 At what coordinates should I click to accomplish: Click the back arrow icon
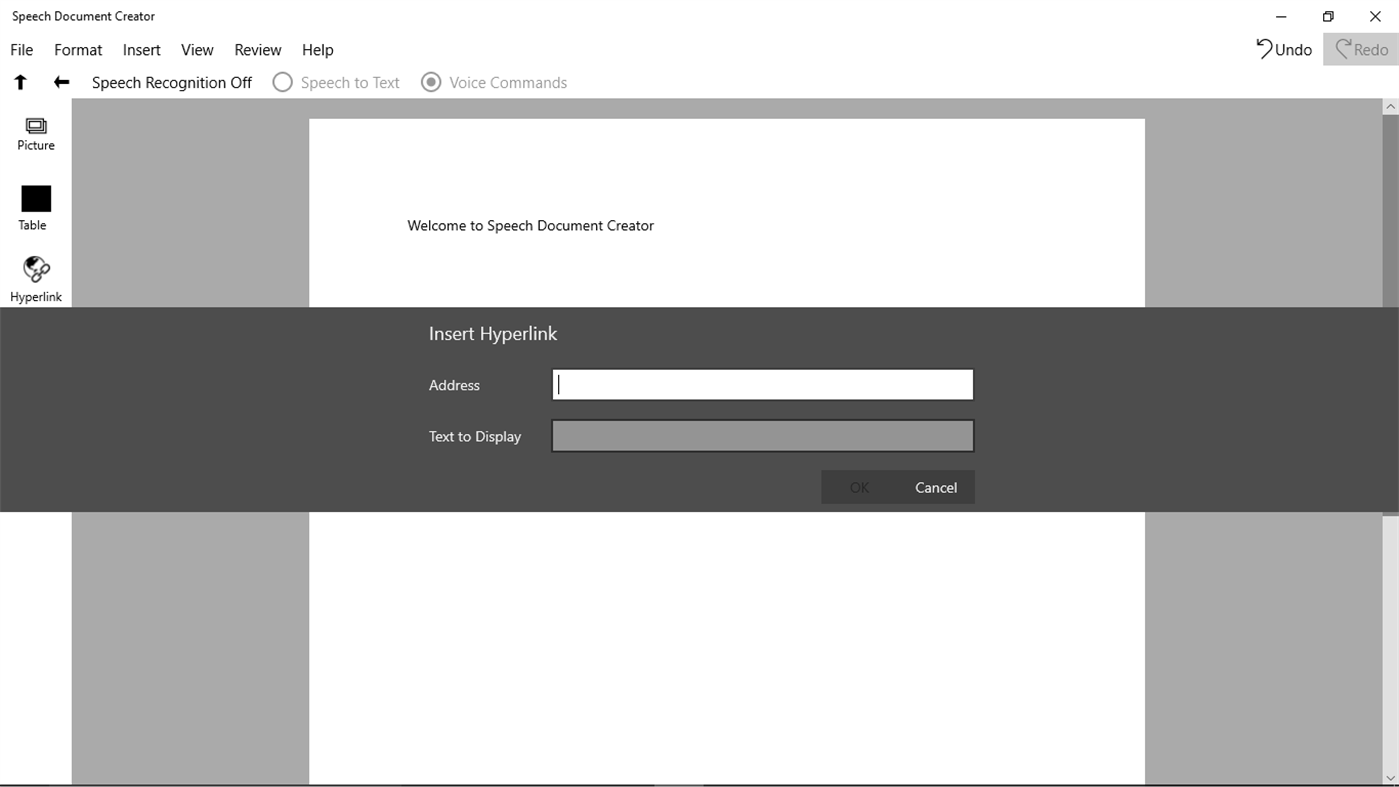[x=60, y=81]
